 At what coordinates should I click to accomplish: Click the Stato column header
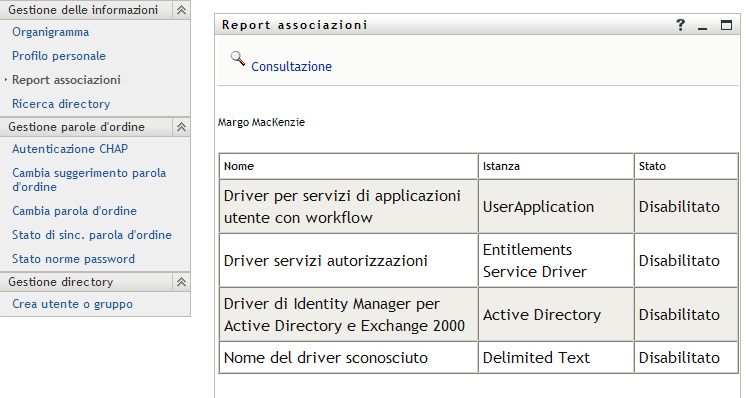pyautogui.click(x=686, y=166)
